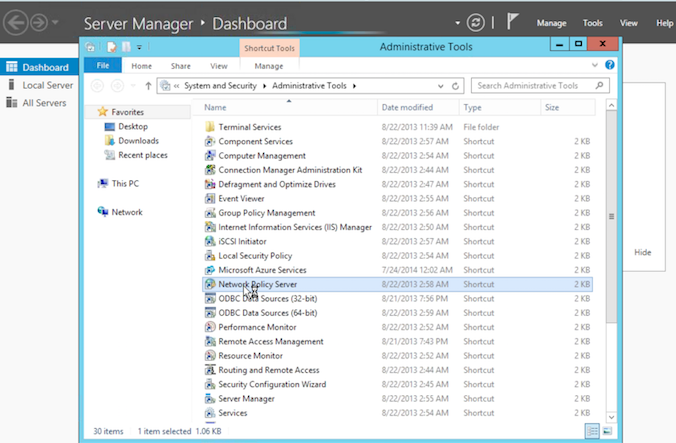This screenshot has width=676, height=443.
Task: Open Server Manager navigation history dropdown
Action: (55, 22)
